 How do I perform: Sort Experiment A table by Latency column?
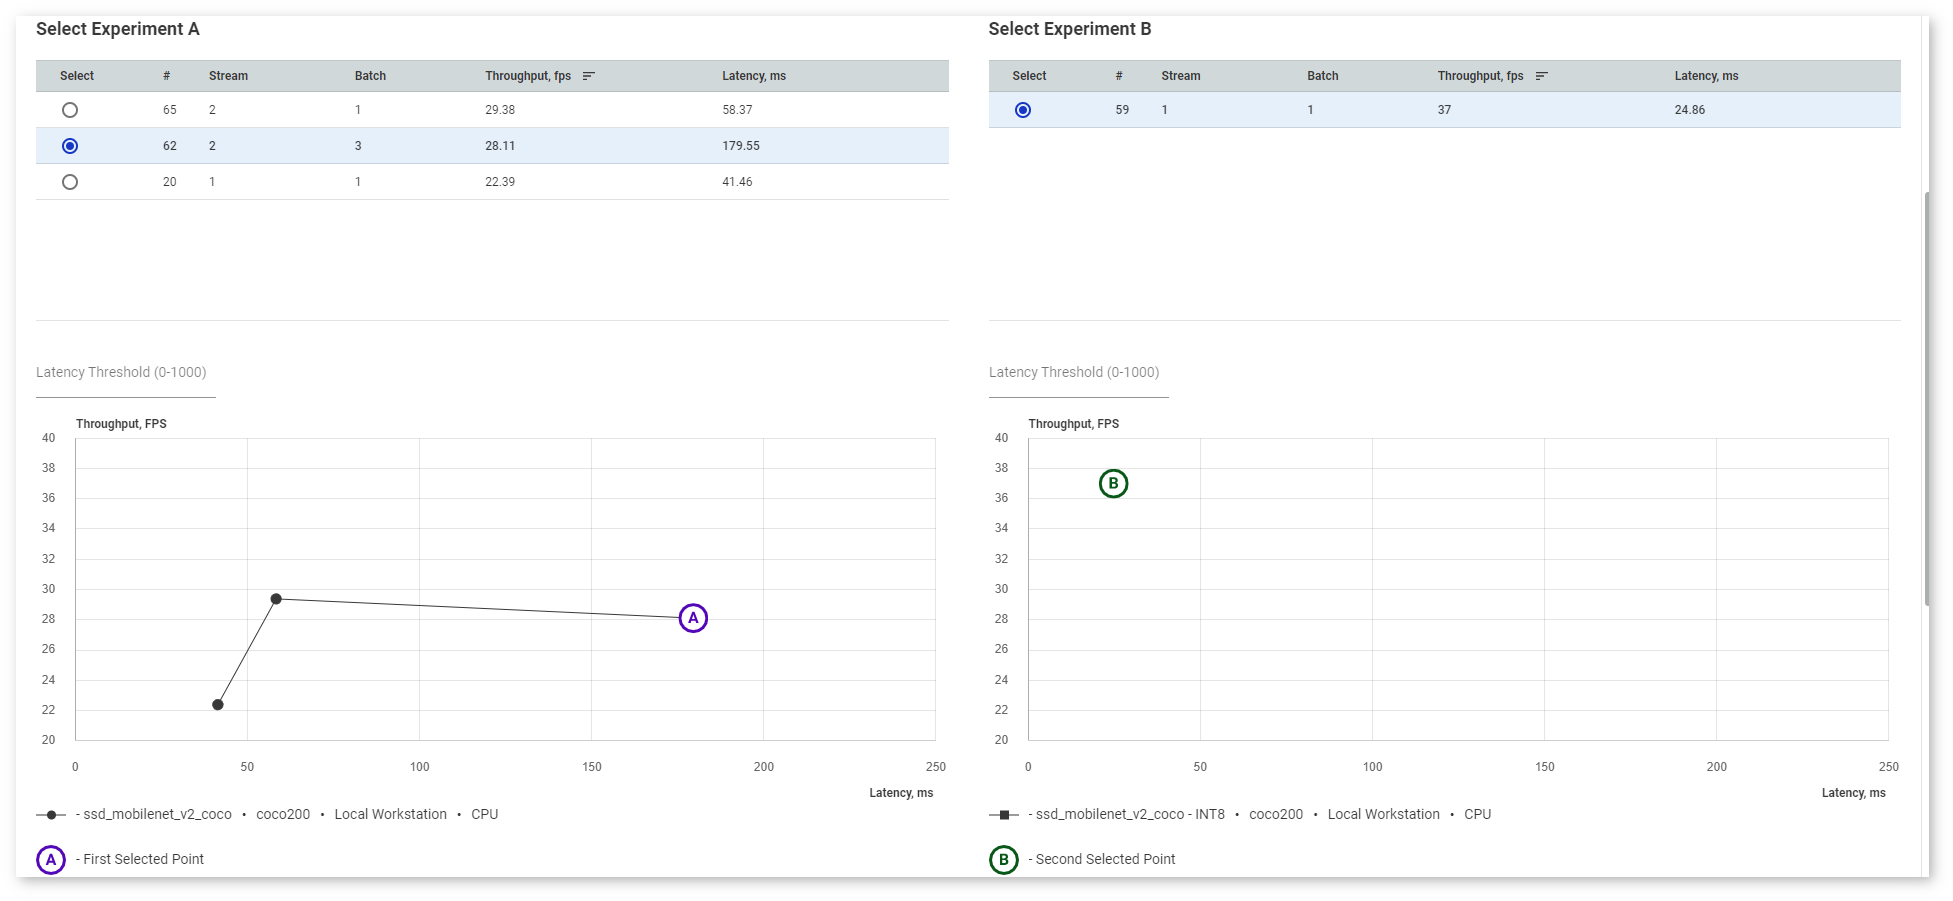click(x=755, y=75)
